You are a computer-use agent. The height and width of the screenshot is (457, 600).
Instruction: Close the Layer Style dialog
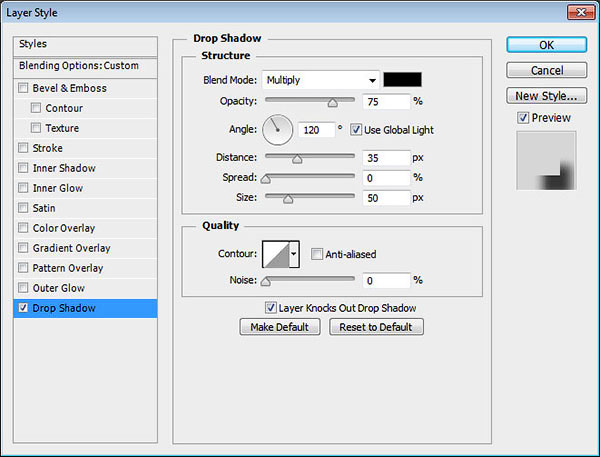(580, 12)
